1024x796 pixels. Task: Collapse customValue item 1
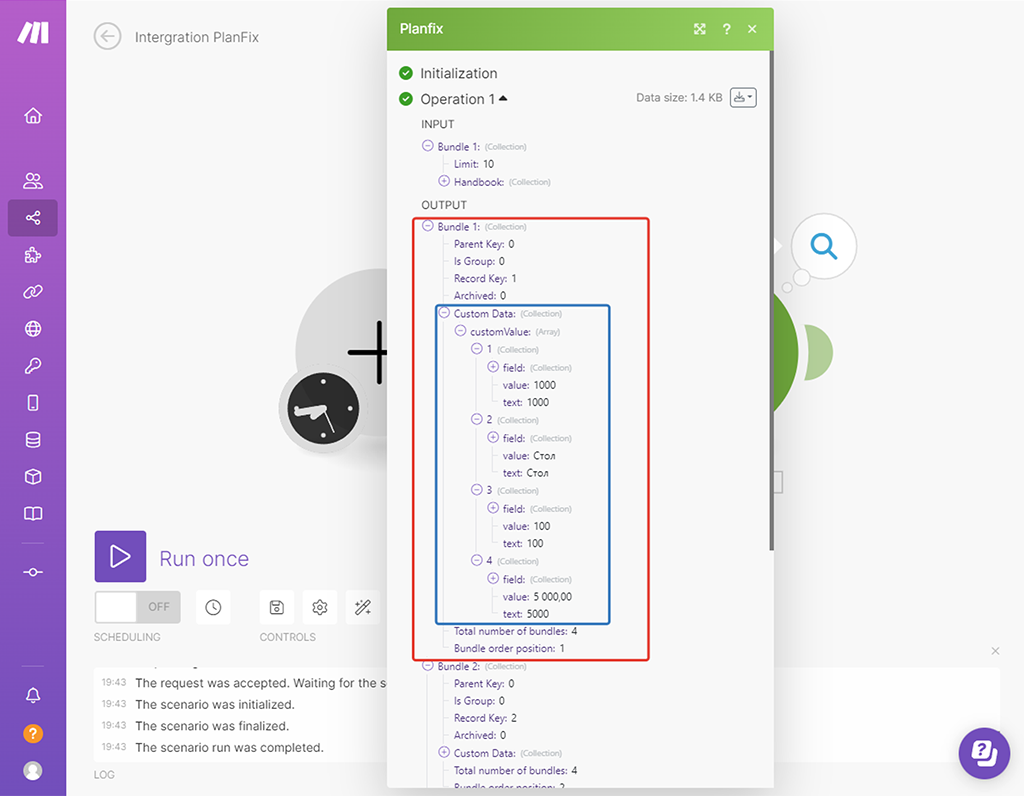click(x=477, y=349)
